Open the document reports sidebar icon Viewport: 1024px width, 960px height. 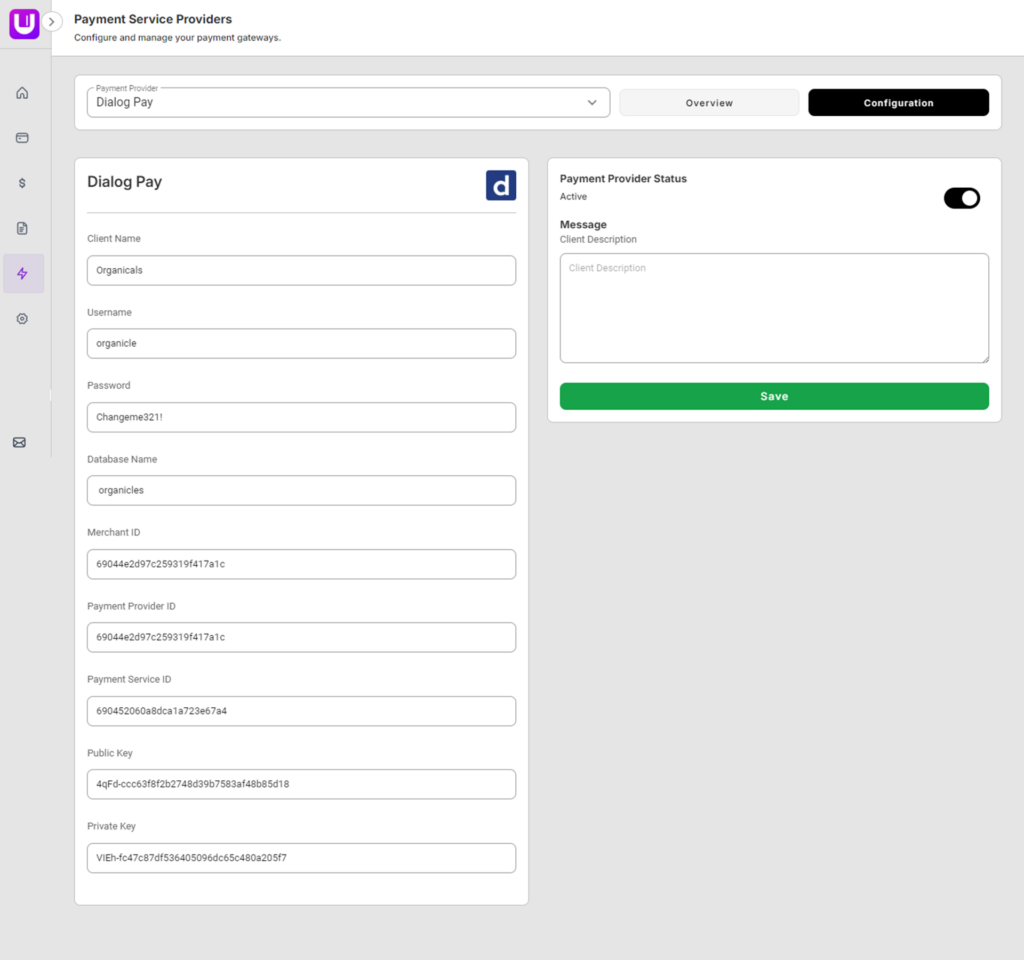tap(22, 228)
